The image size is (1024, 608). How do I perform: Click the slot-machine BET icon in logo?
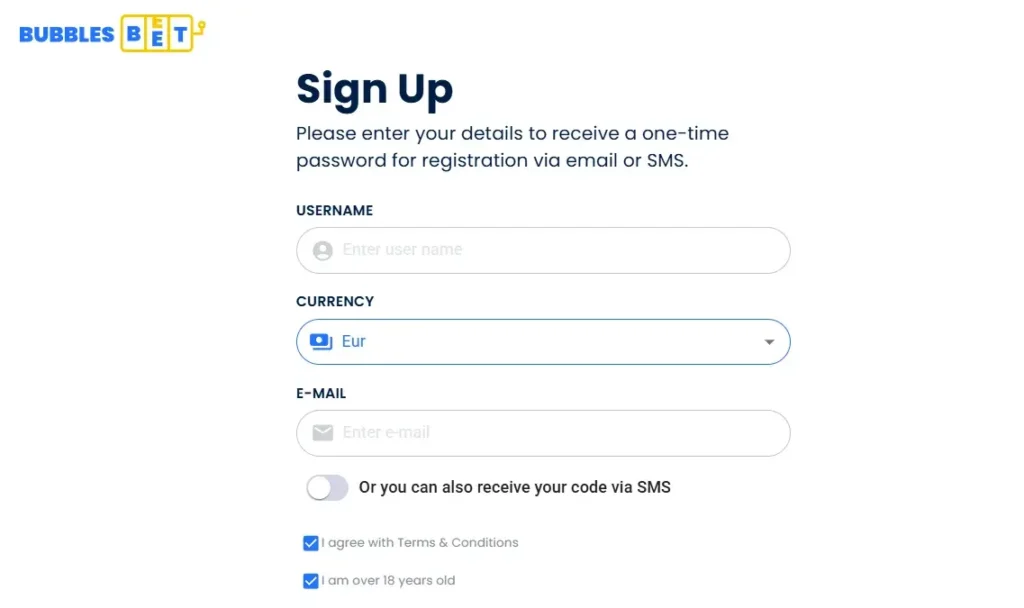click(155, 33)
